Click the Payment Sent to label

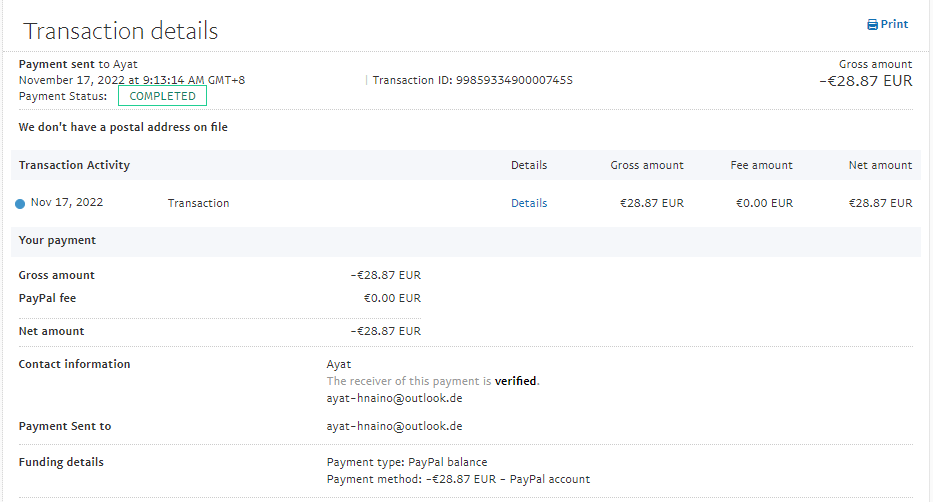point(65,426)
